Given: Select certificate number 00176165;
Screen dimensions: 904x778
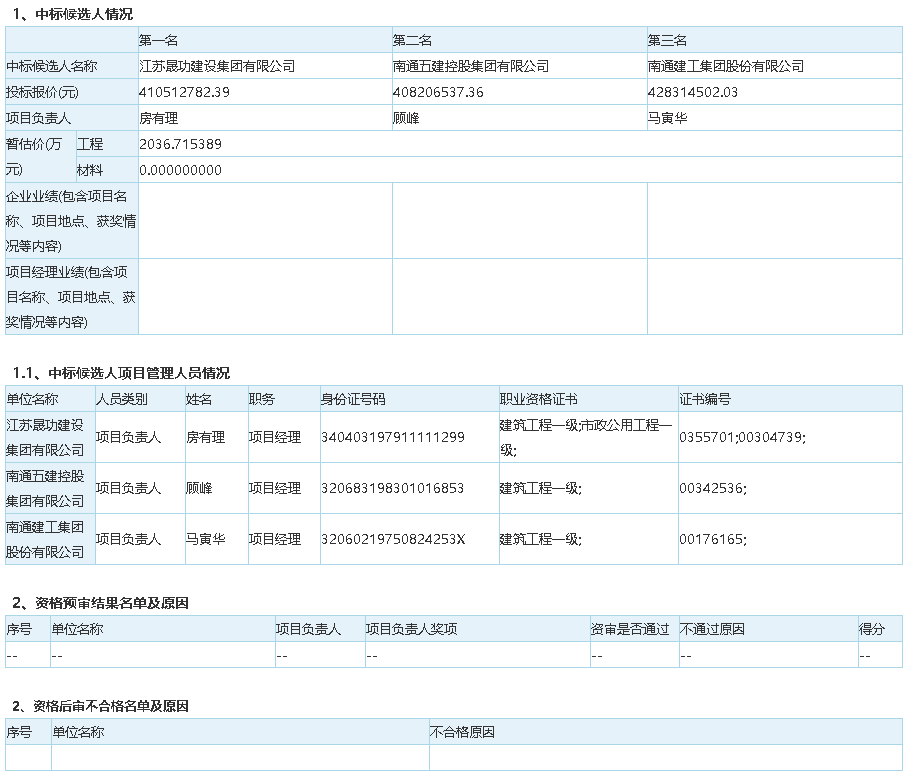Looking at the screenshot, I should pos(713,539).
